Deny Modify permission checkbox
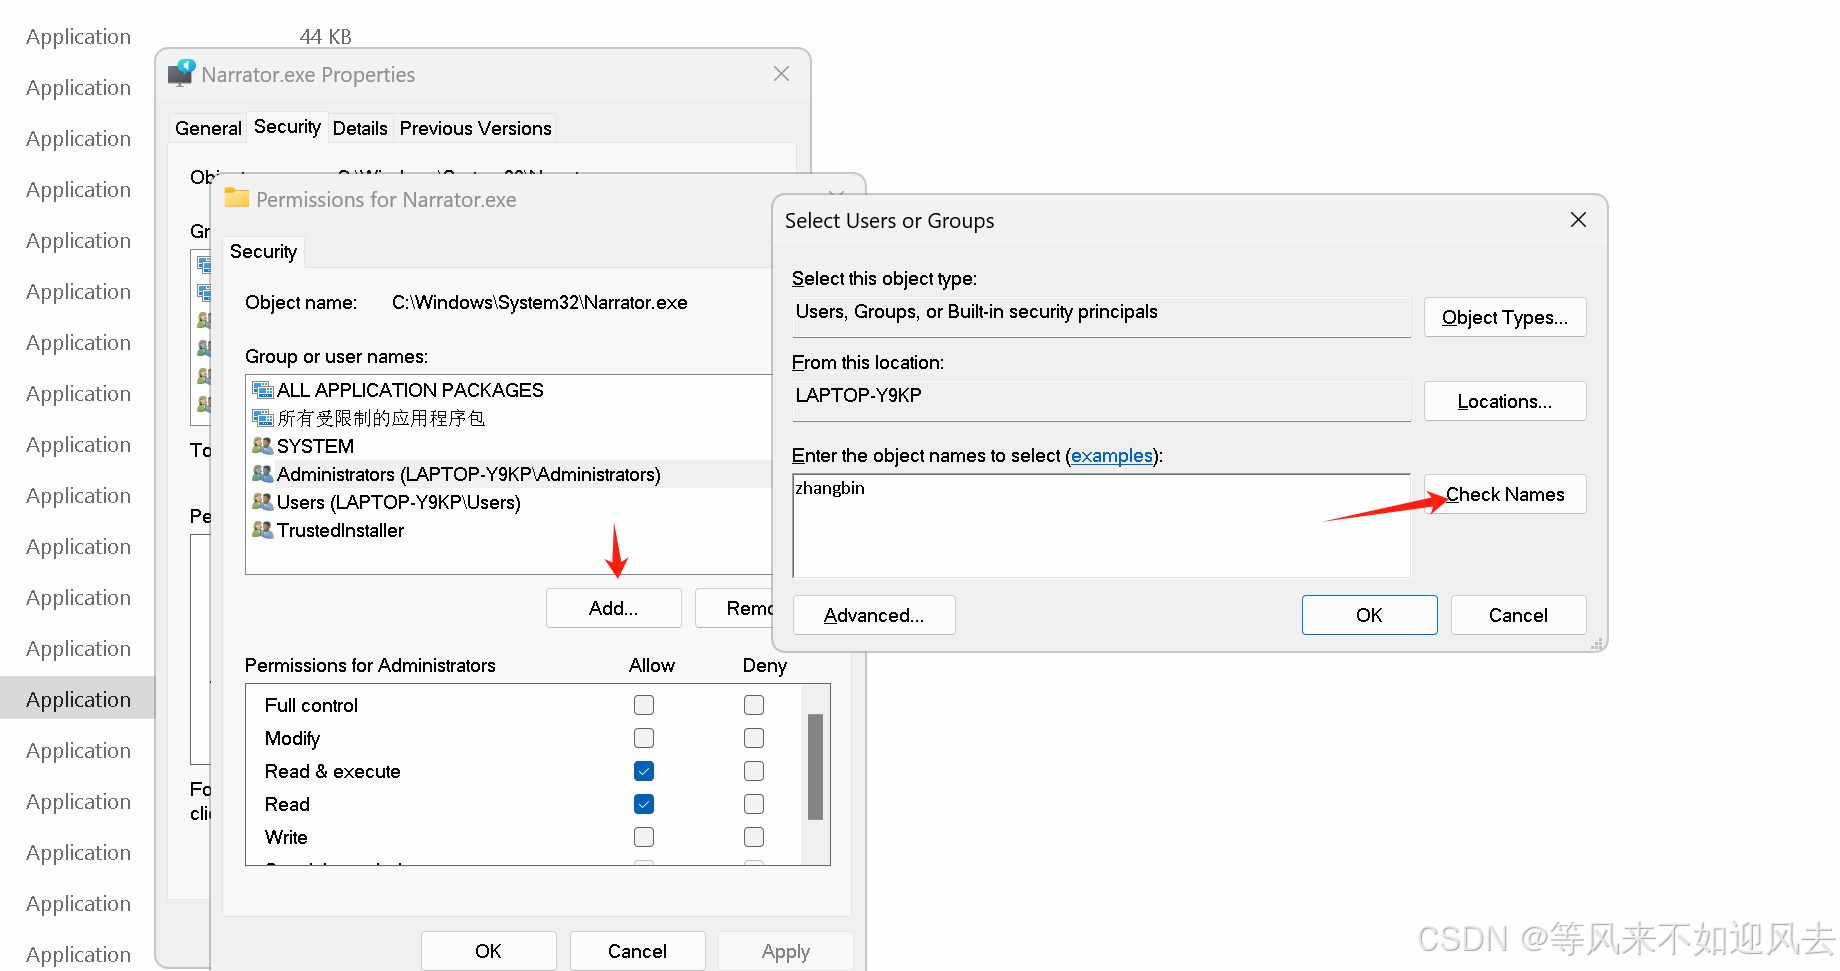The image size is (1840, 971). pos(754,738)
